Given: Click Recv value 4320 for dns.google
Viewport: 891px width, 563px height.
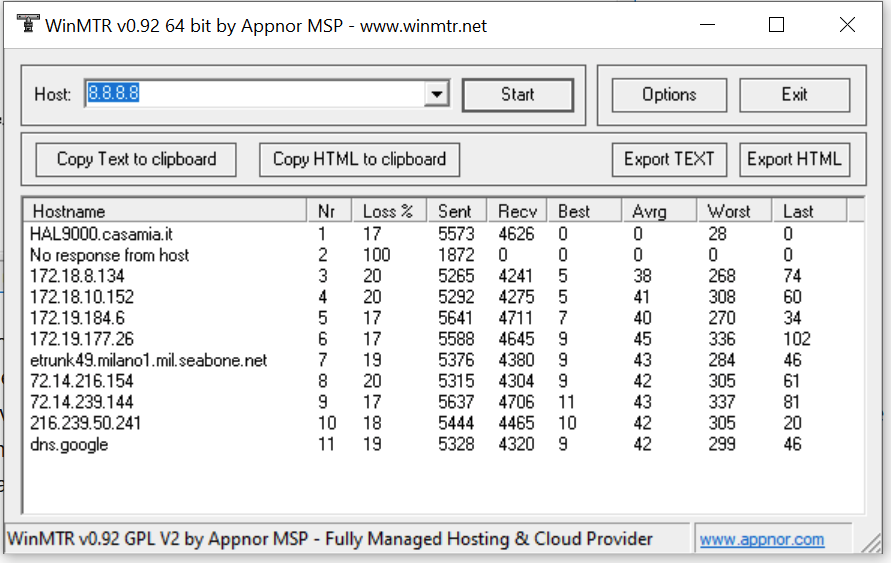Looking at the screenshot, I should click(x=516, y=444).
